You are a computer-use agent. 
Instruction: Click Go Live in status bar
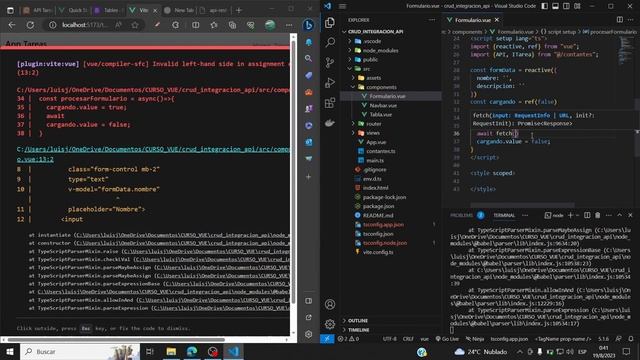(447, 339)
